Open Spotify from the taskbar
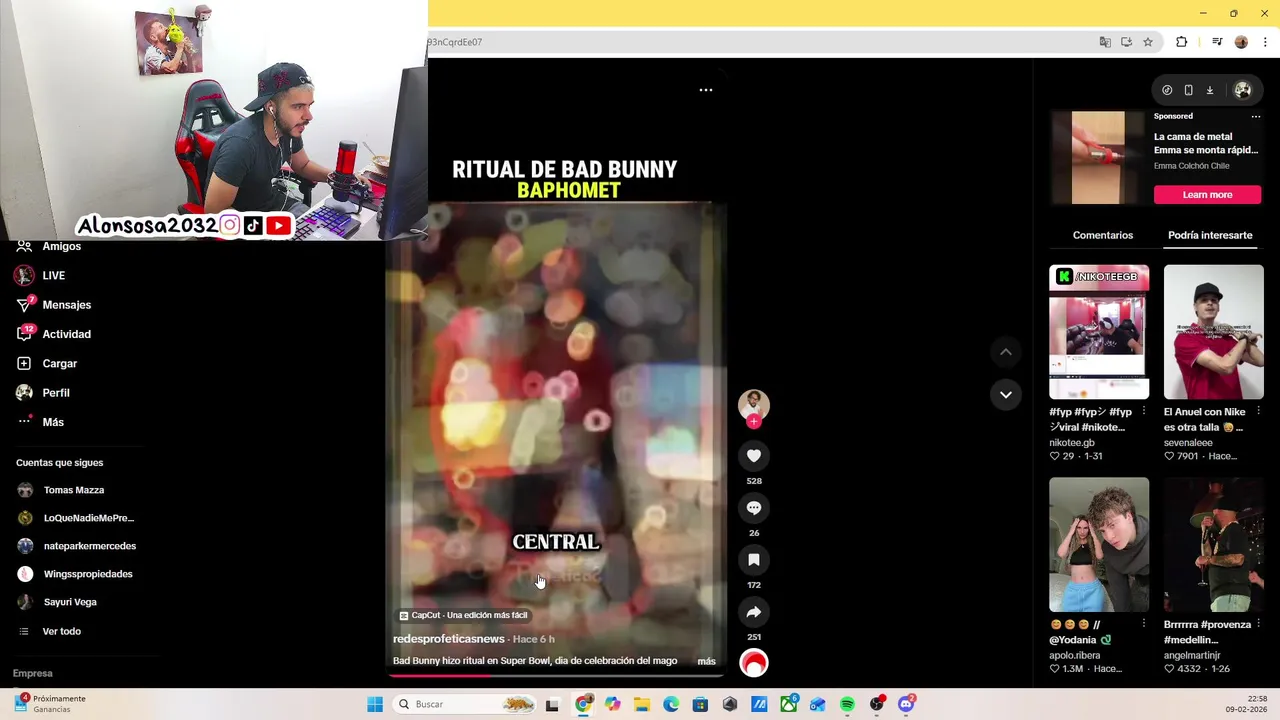Image resolution: width=1280 pixels, height=720 pixels. tap(847, 704)
